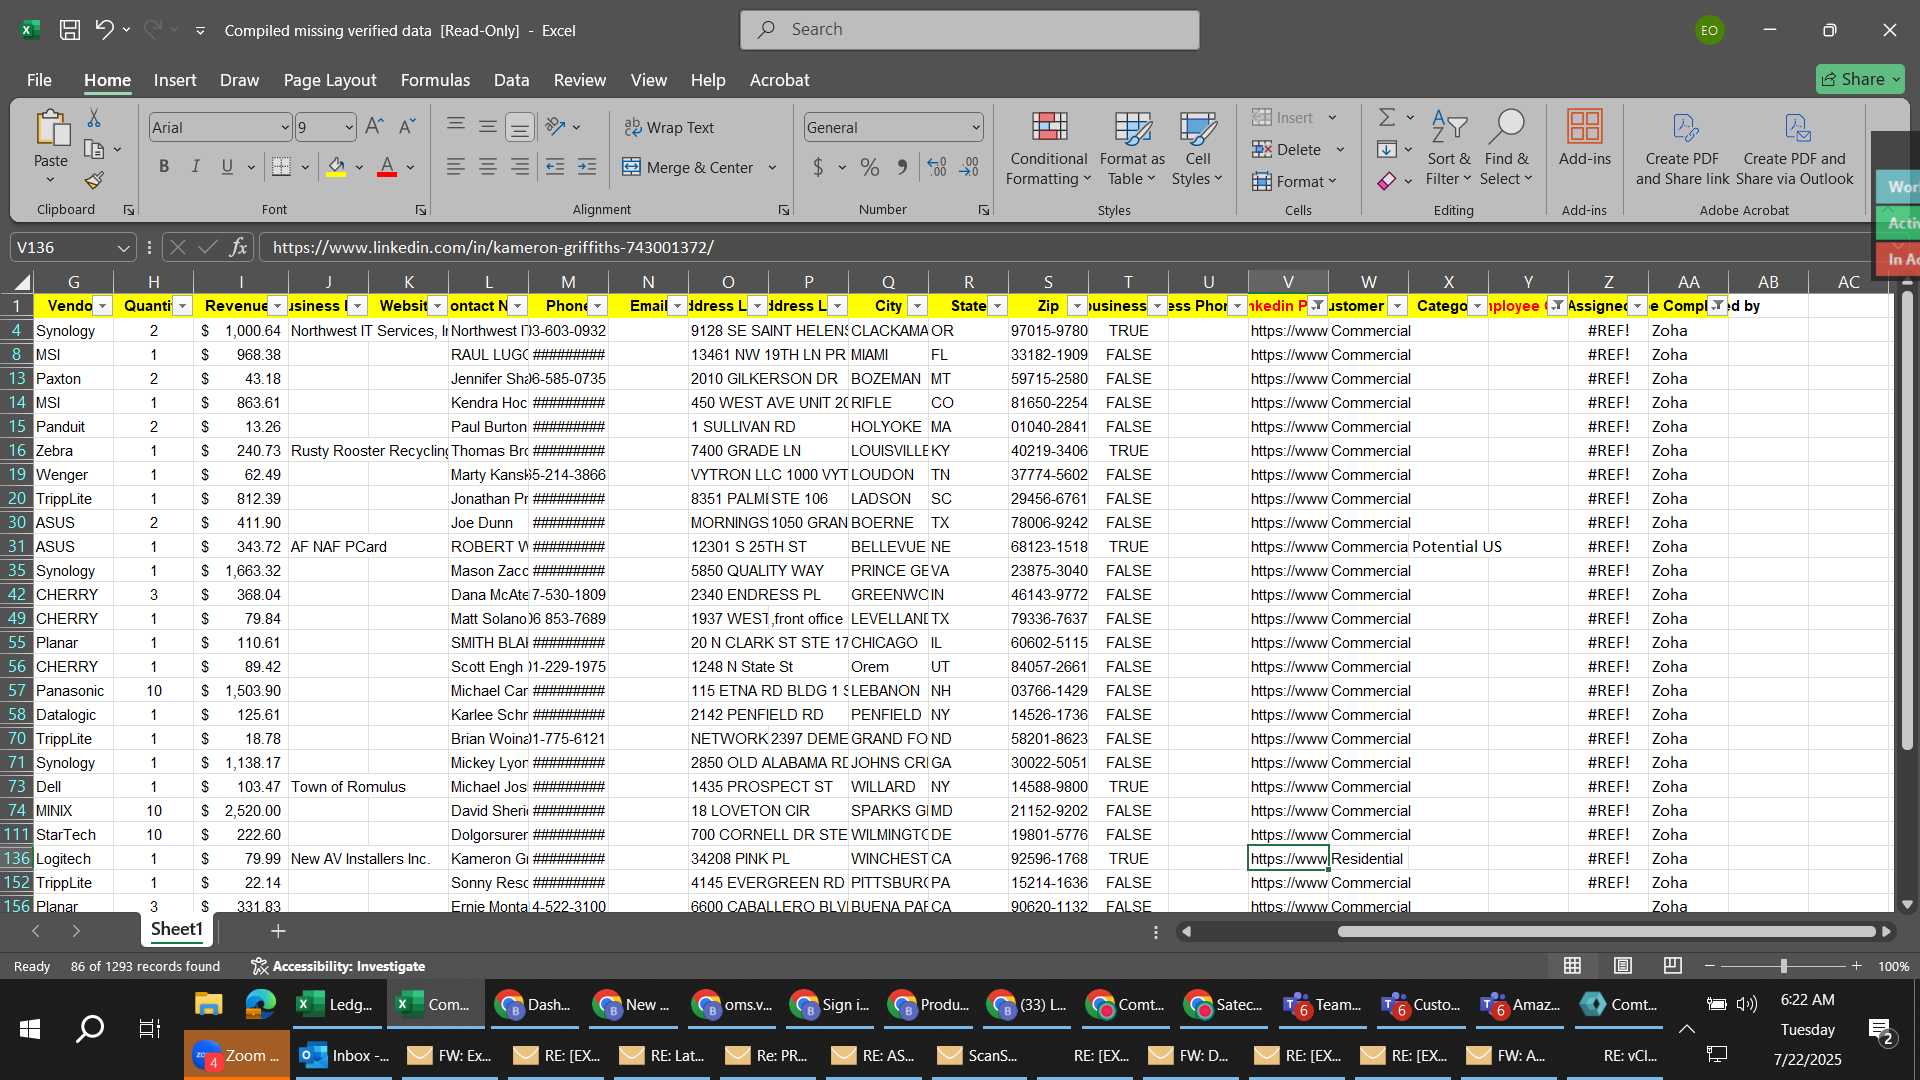
Task: Click Conditional Formatting button
Action: click(1048, 148)
